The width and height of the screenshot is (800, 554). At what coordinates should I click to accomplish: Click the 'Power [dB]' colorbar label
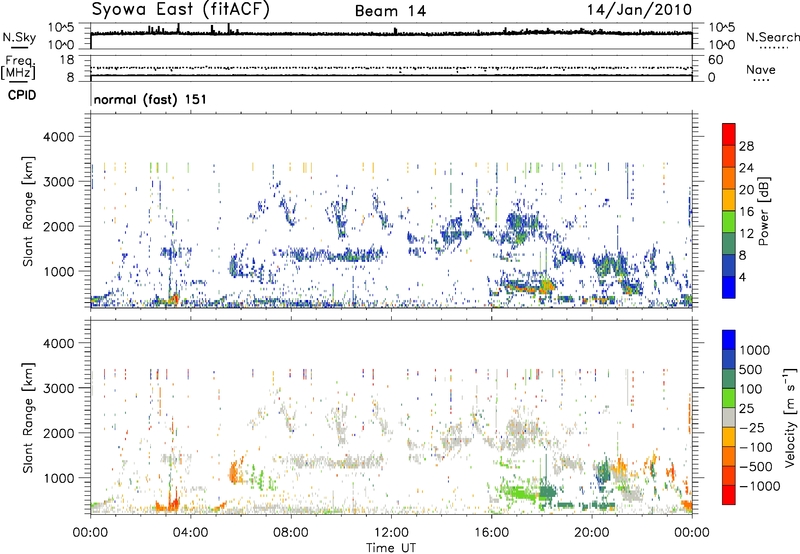763,211
